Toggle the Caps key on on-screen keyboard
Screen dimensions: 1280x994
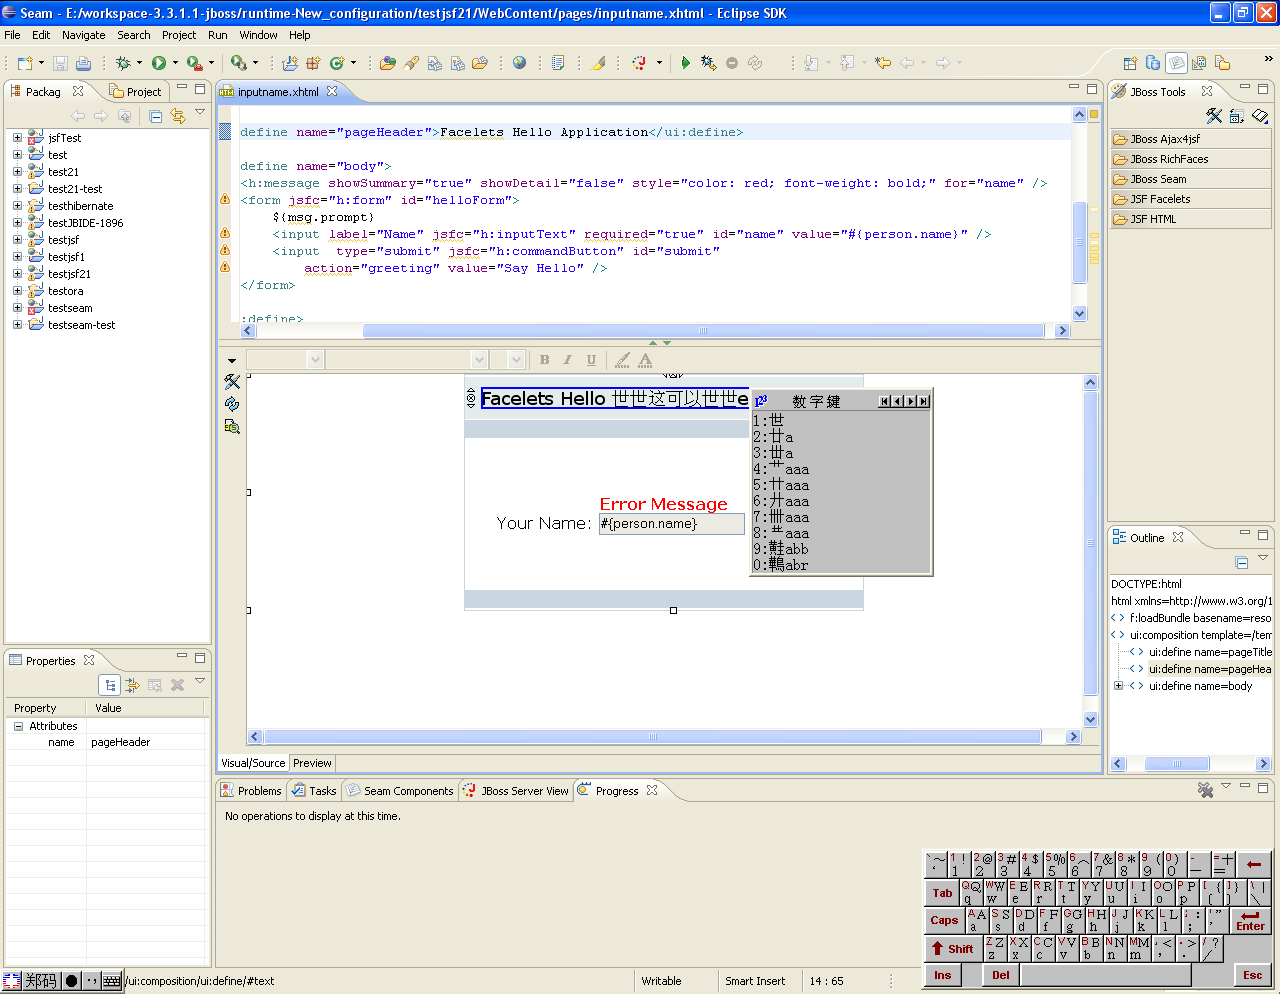pos(944,920)
